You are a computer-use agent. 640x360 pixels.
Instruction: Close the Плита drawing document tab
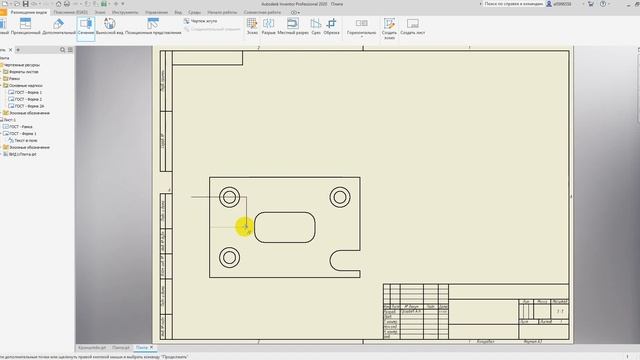[151, 347]
